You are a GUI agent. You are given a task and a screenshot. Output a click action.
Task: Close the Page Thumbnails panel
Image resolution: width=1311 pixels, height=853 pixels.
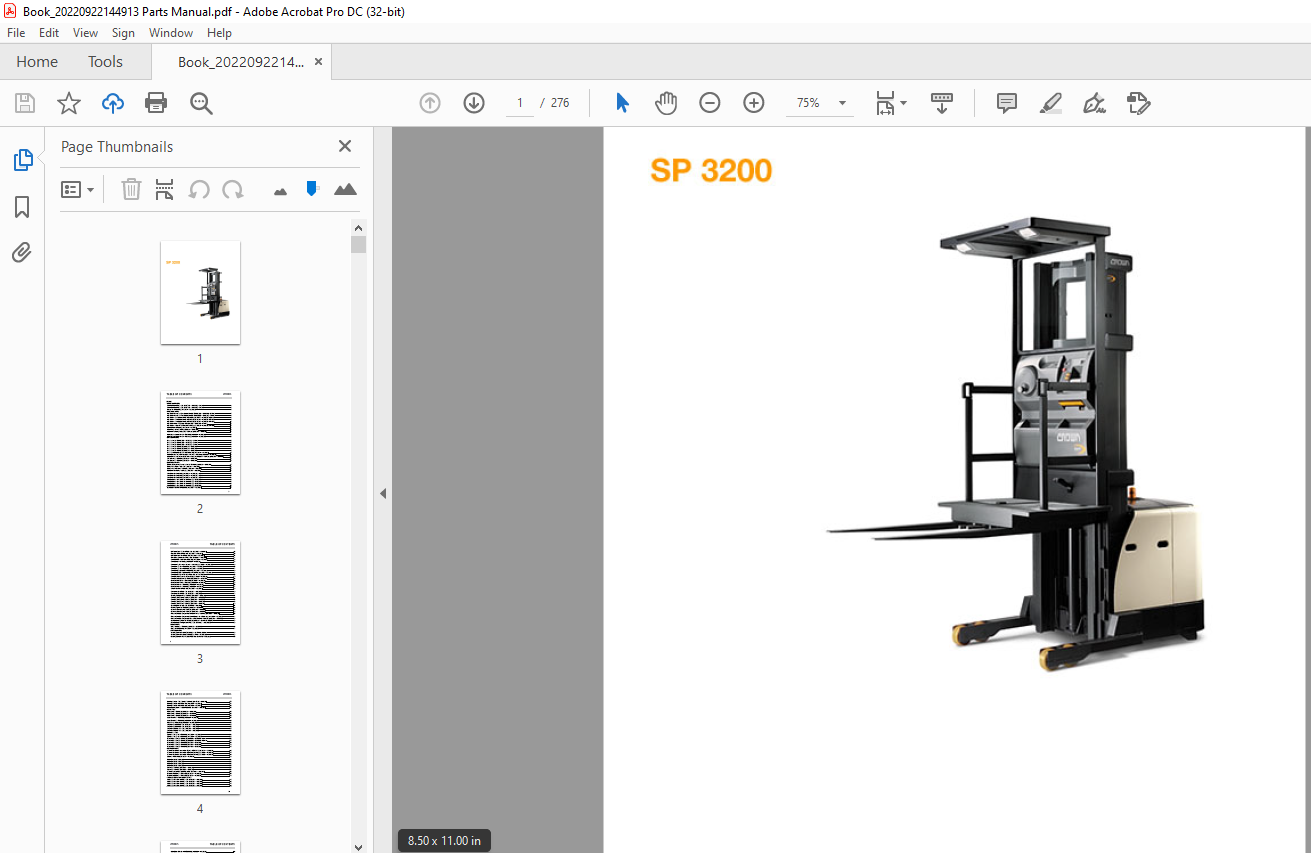click(x=345, y=146)
